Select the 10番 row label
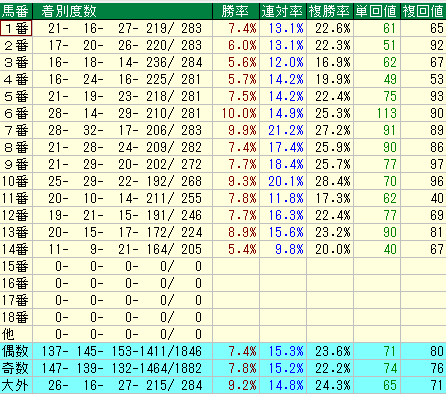This screenshot has height=394, width=446. 16,181
